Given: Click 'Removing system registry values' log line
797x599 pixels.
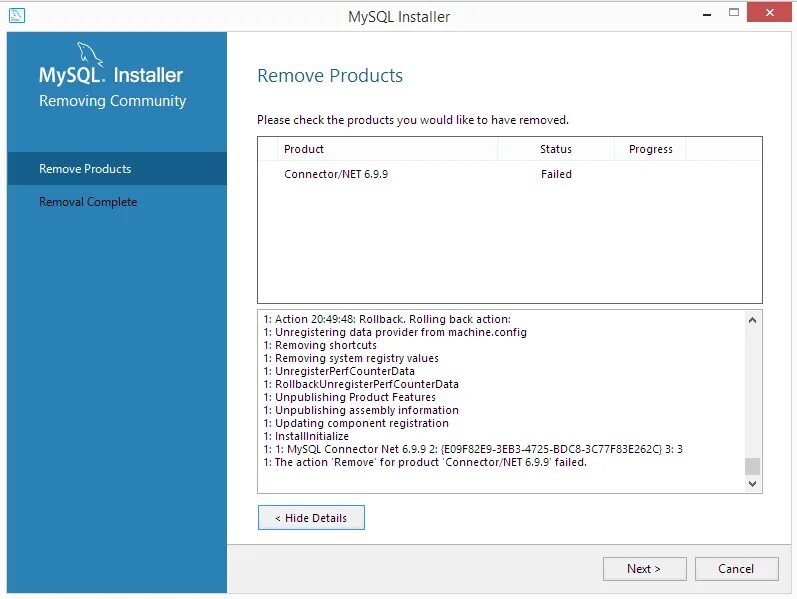Looking at the screenshot, I should tap(351, 358).
